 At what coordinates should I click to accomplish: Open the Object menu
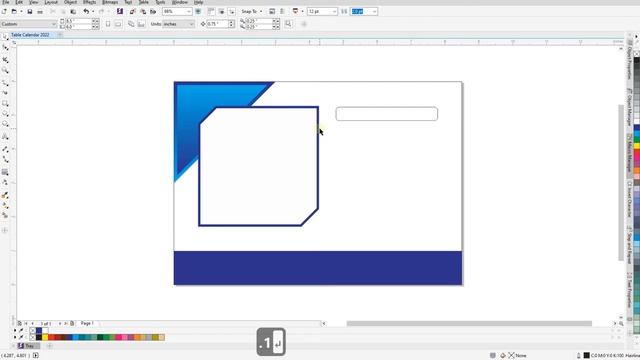coord(70,2)
